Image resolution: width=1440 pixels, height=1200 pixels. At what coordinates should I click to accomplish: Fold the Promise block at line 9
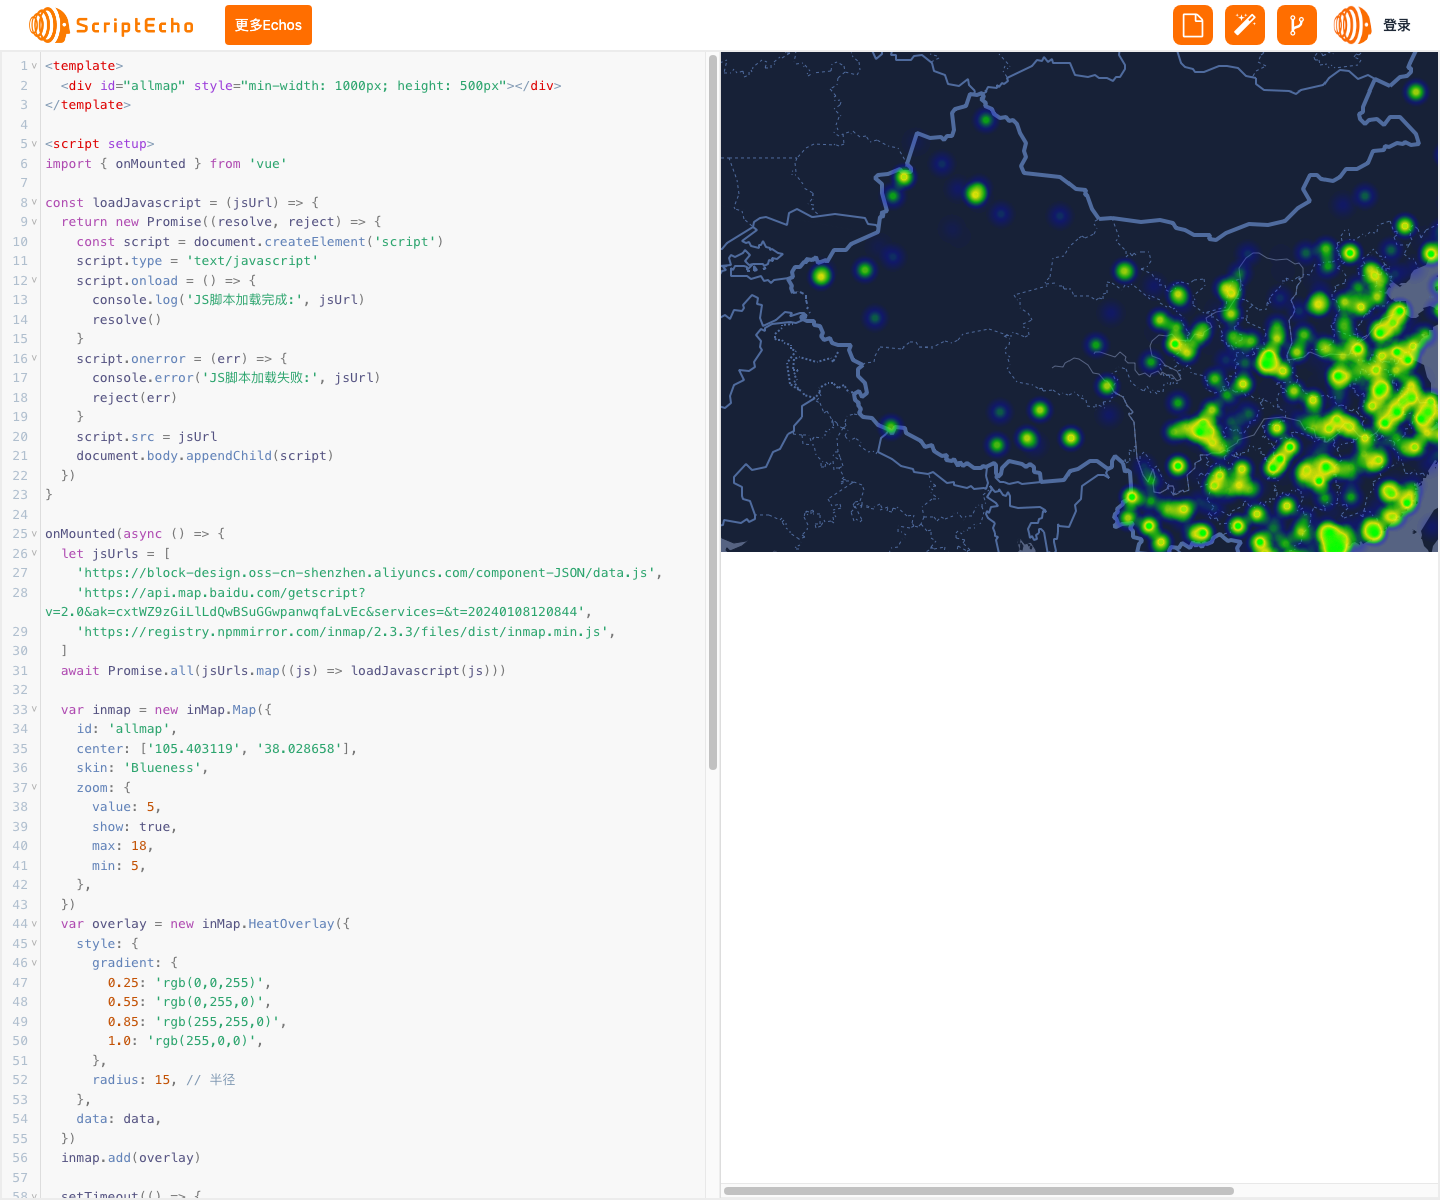pyautogui.click(x=34, y=222)
